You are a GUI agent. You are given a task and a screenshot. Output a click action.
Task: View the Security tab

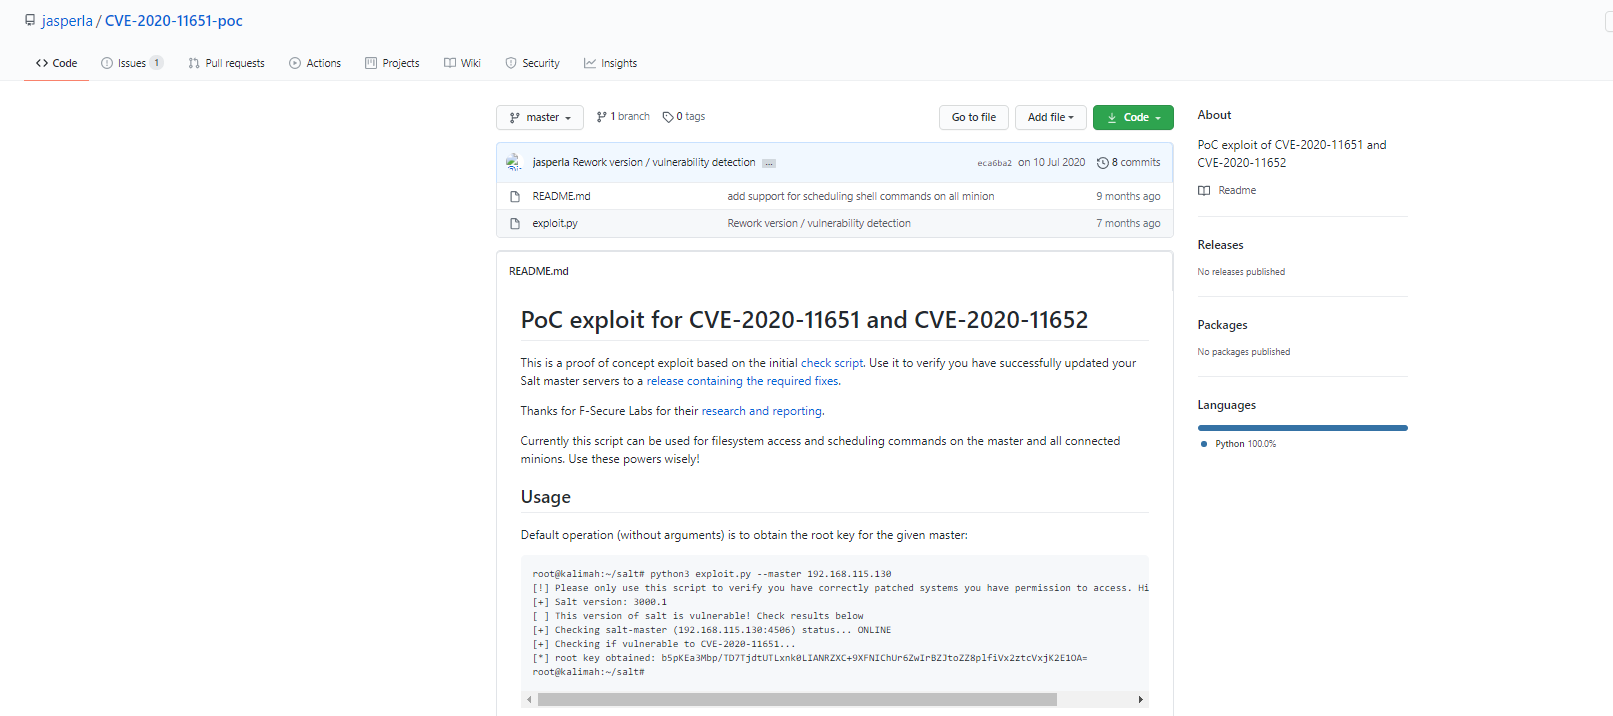click(x=532, y=63)
